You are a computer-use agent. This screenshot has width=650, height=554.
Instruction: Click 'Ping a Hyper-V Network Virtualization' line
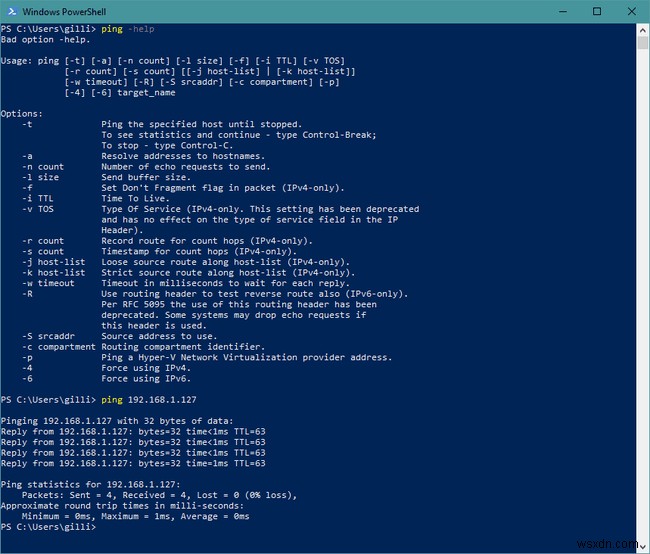[247, 357]
